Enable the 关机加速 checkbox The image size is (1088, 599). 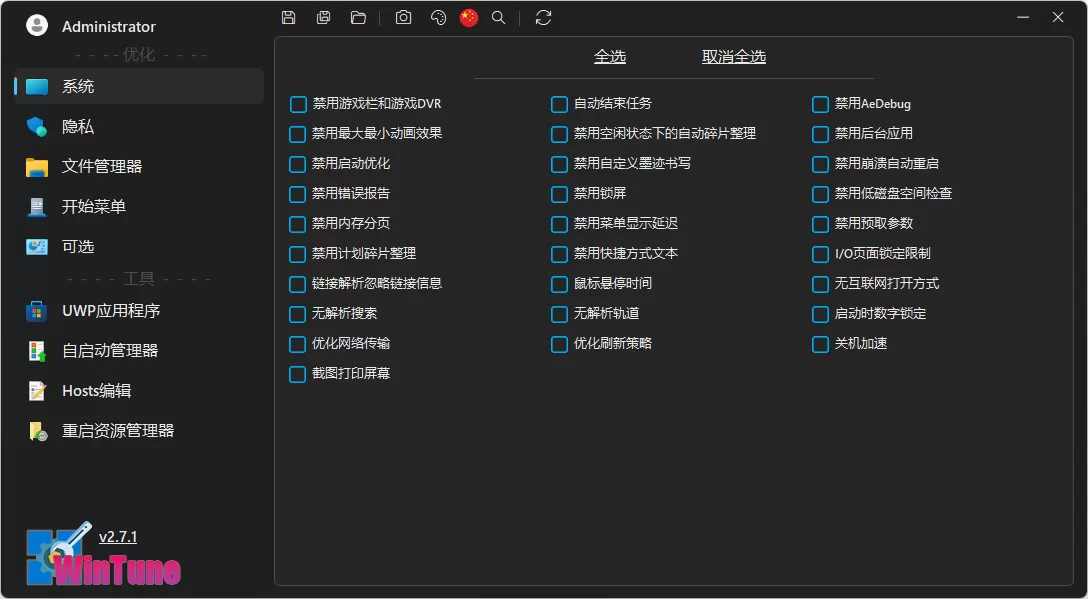coord(819,344)
